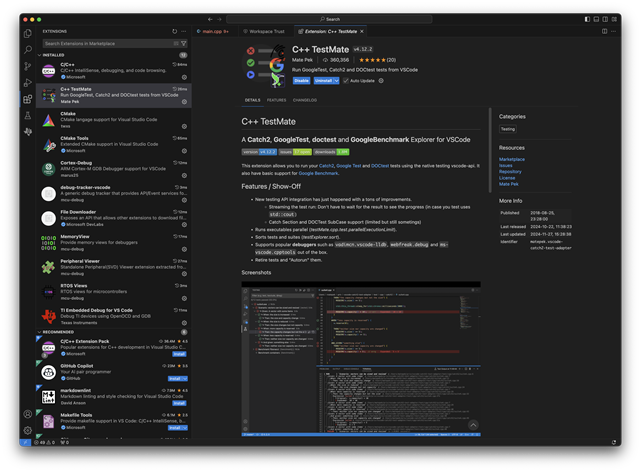Open editor more actions ellipsis
The width and height of the screenshot is (640, 471).
[x=613, y=31]
